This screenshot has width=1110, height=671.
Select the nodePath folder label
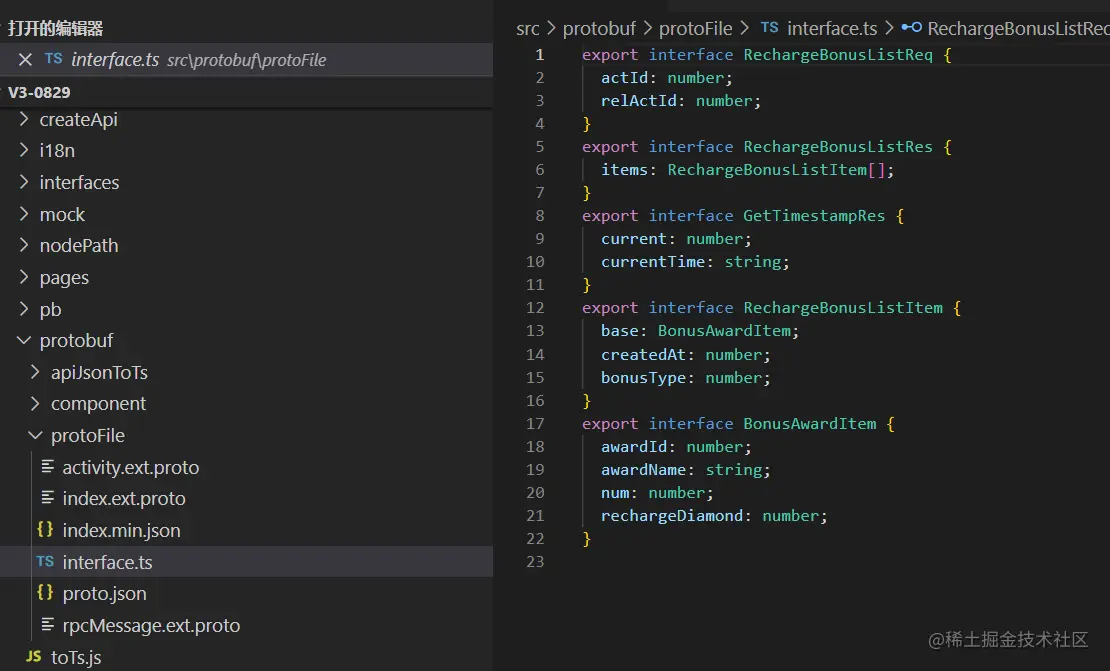click(x=79, y=246)
